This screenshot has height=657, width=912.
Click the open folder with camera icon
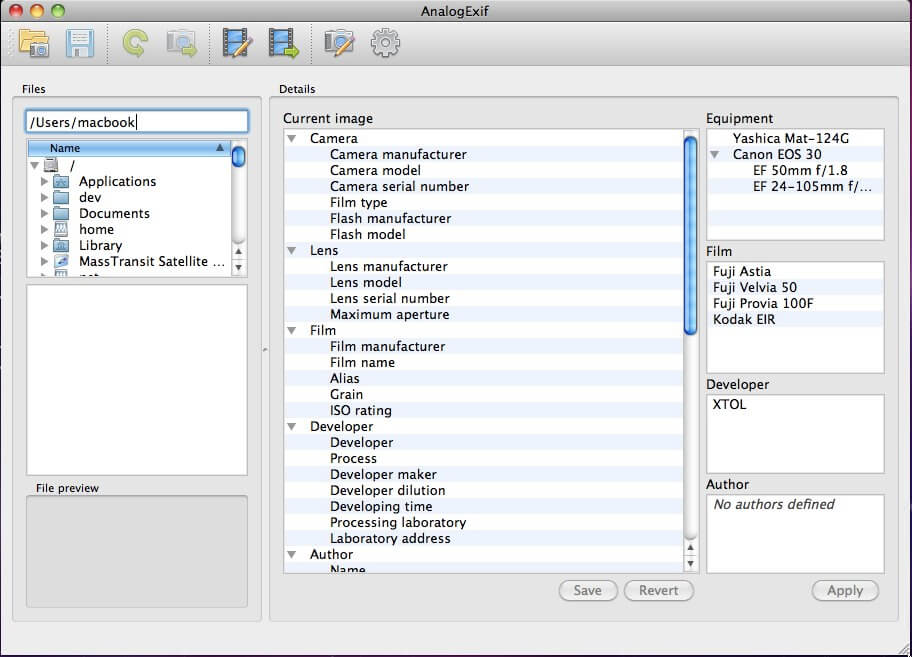click(x=33, y=43)
